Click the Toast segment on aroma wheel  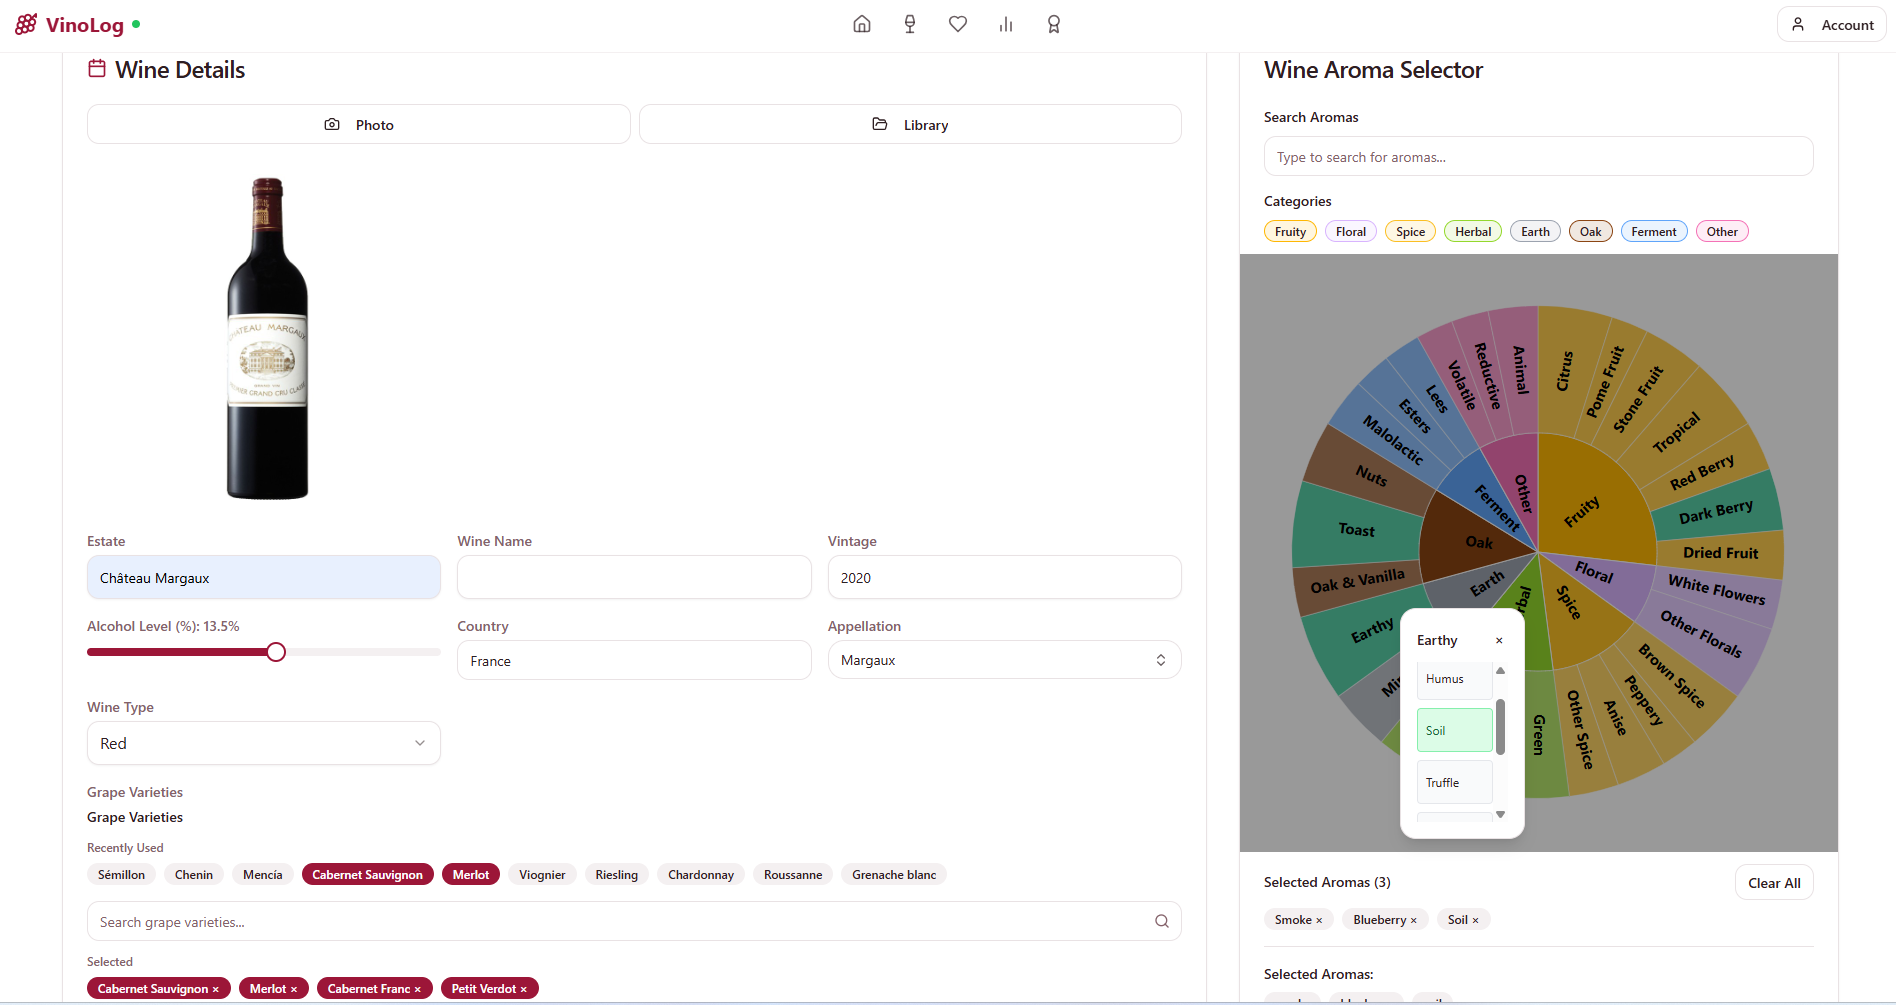point(1356,529)
